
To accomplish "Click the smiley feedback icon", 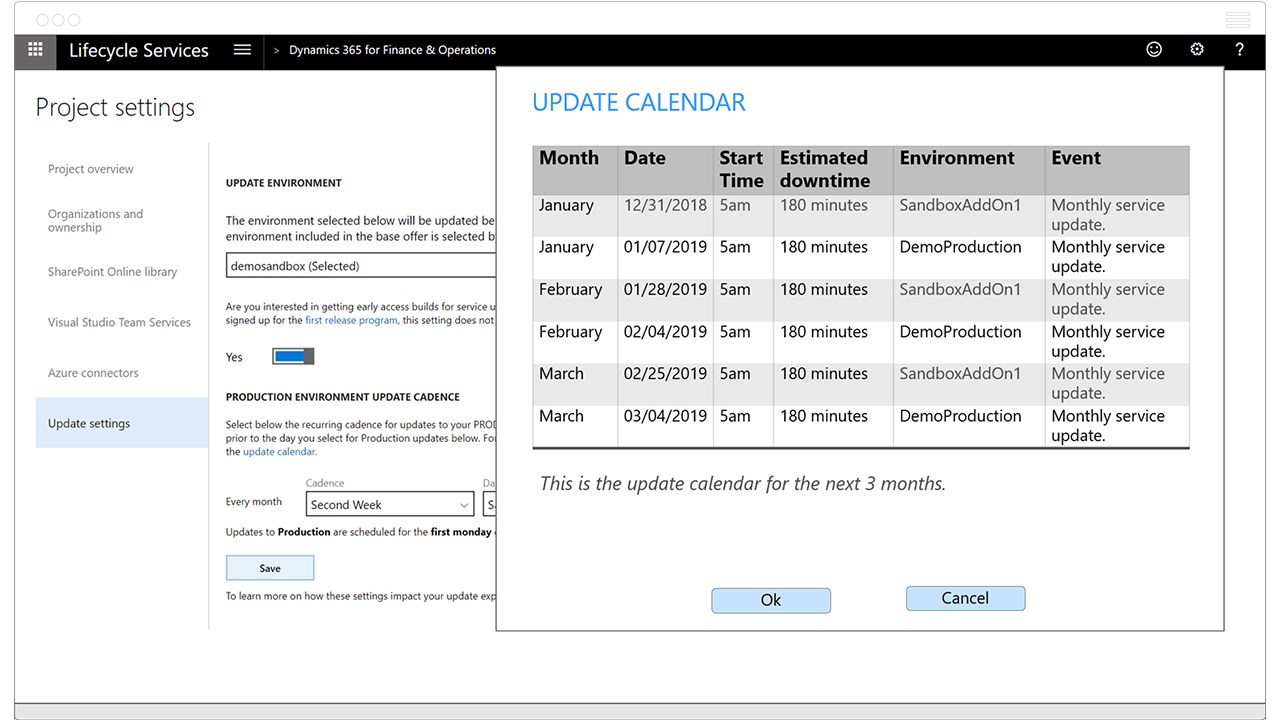I will (1154, 49).
